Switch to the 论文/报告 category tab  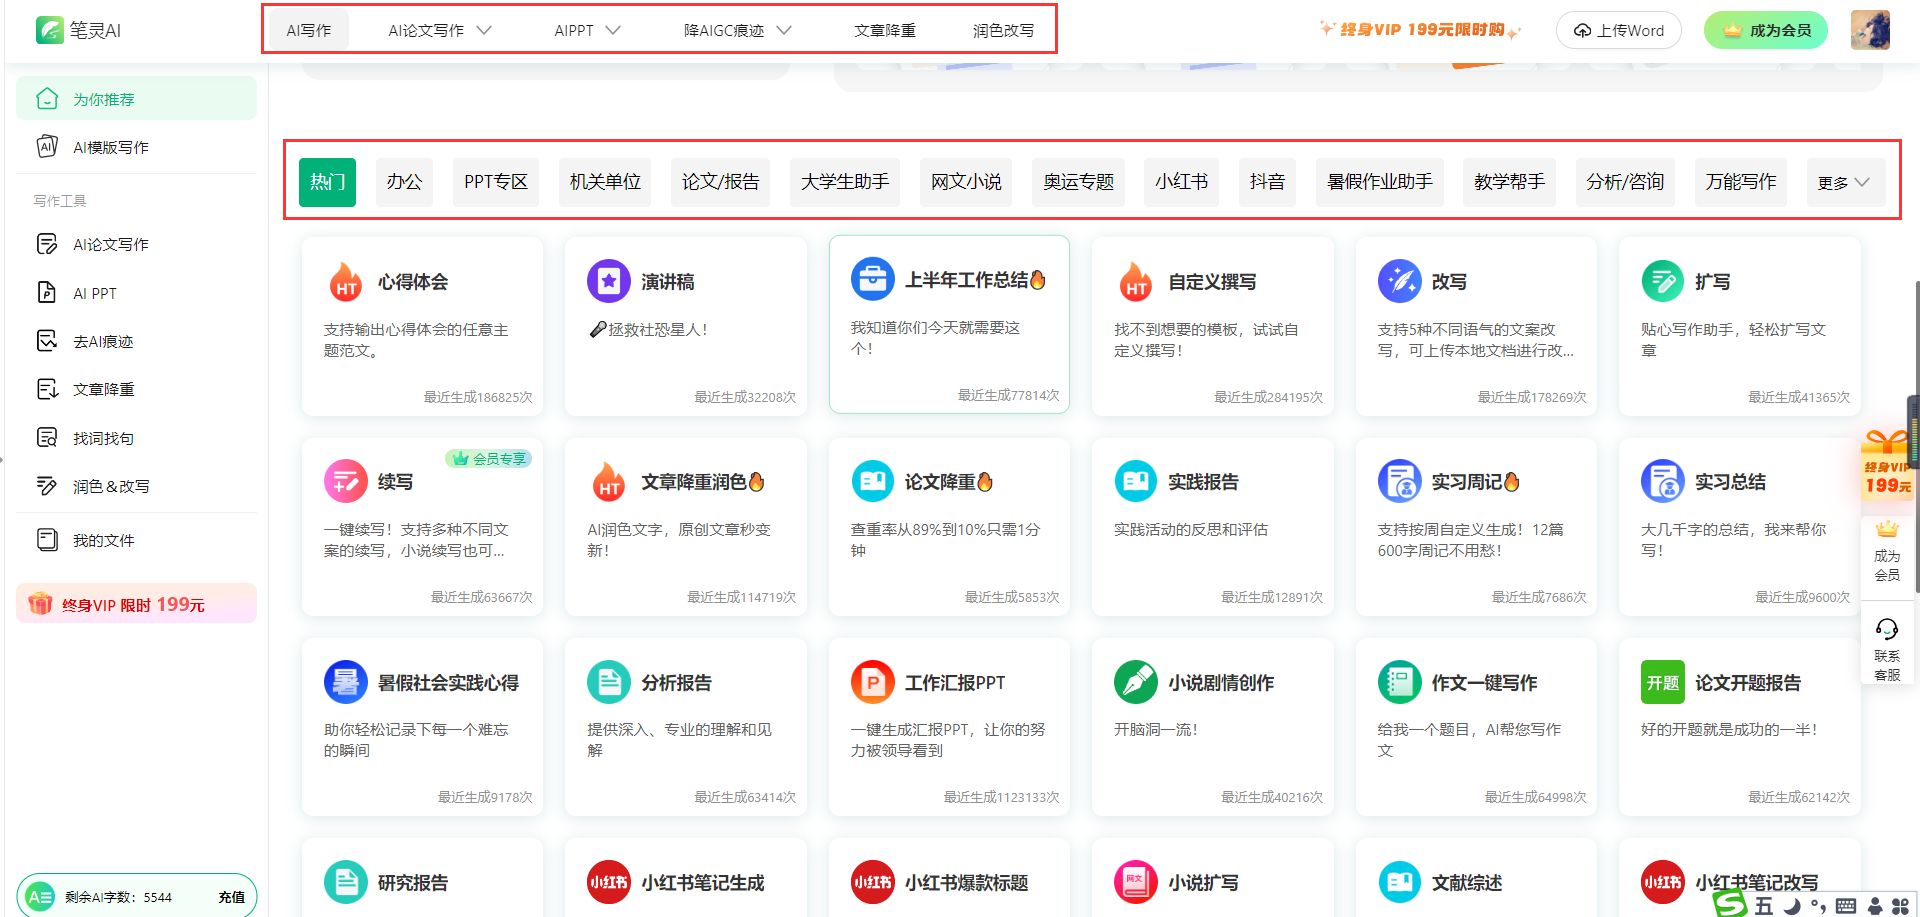pyautogui.click(x=720, y=182)
